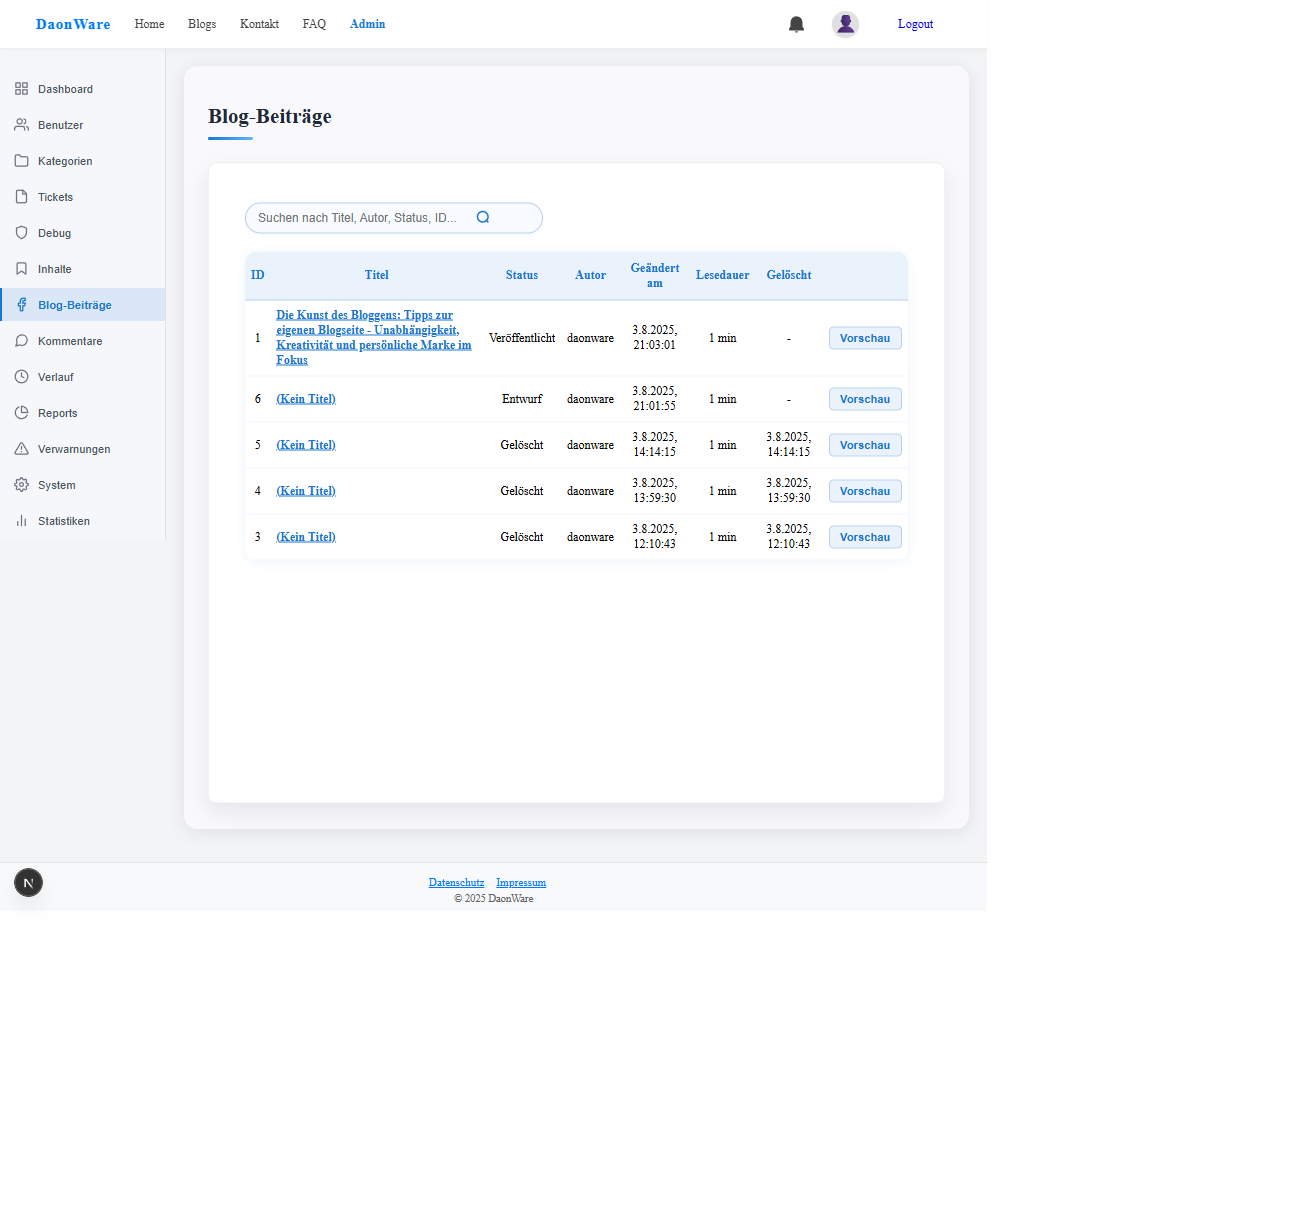The height and width of the screenshot is (1214, 1316).
Task: Click the Gelöscht column header
Action: coord(789,275)
